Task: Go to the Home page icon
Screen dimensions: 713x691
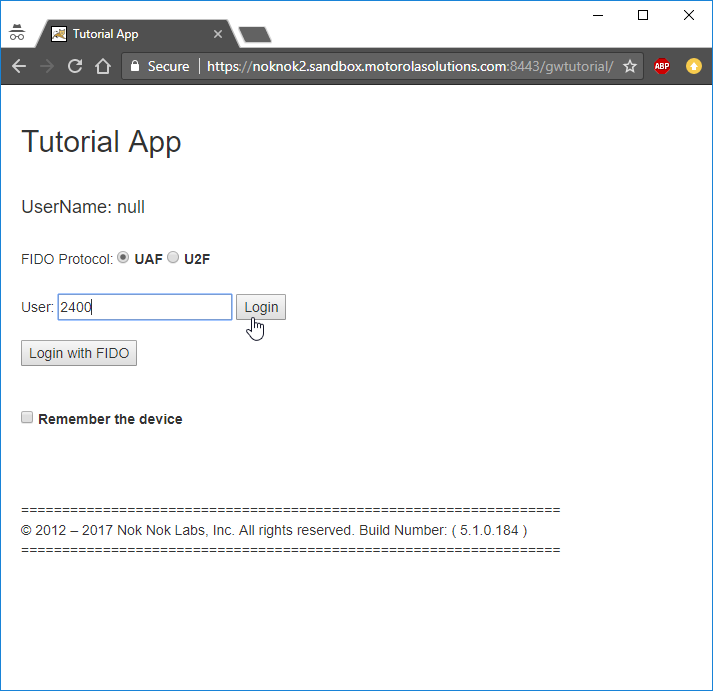Action: coord(103,66)
